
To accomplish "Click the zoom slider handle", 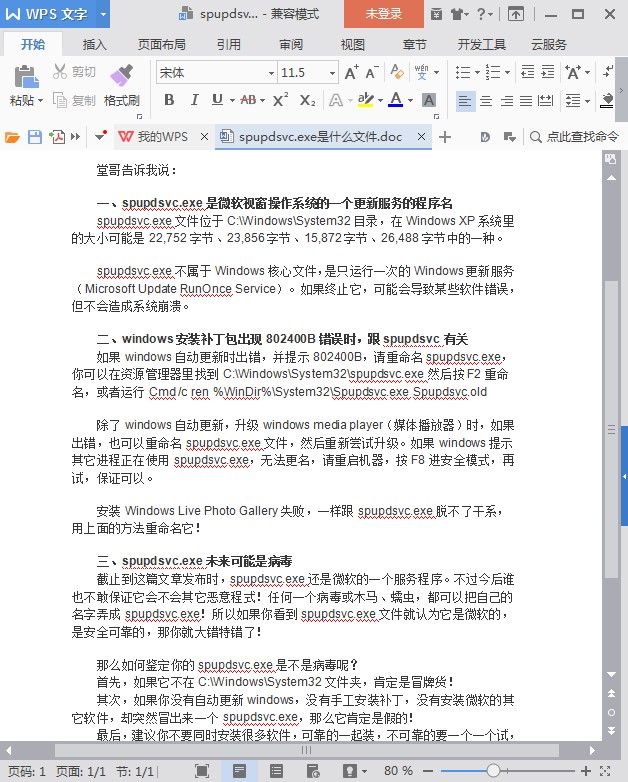I will coord(493,771).
